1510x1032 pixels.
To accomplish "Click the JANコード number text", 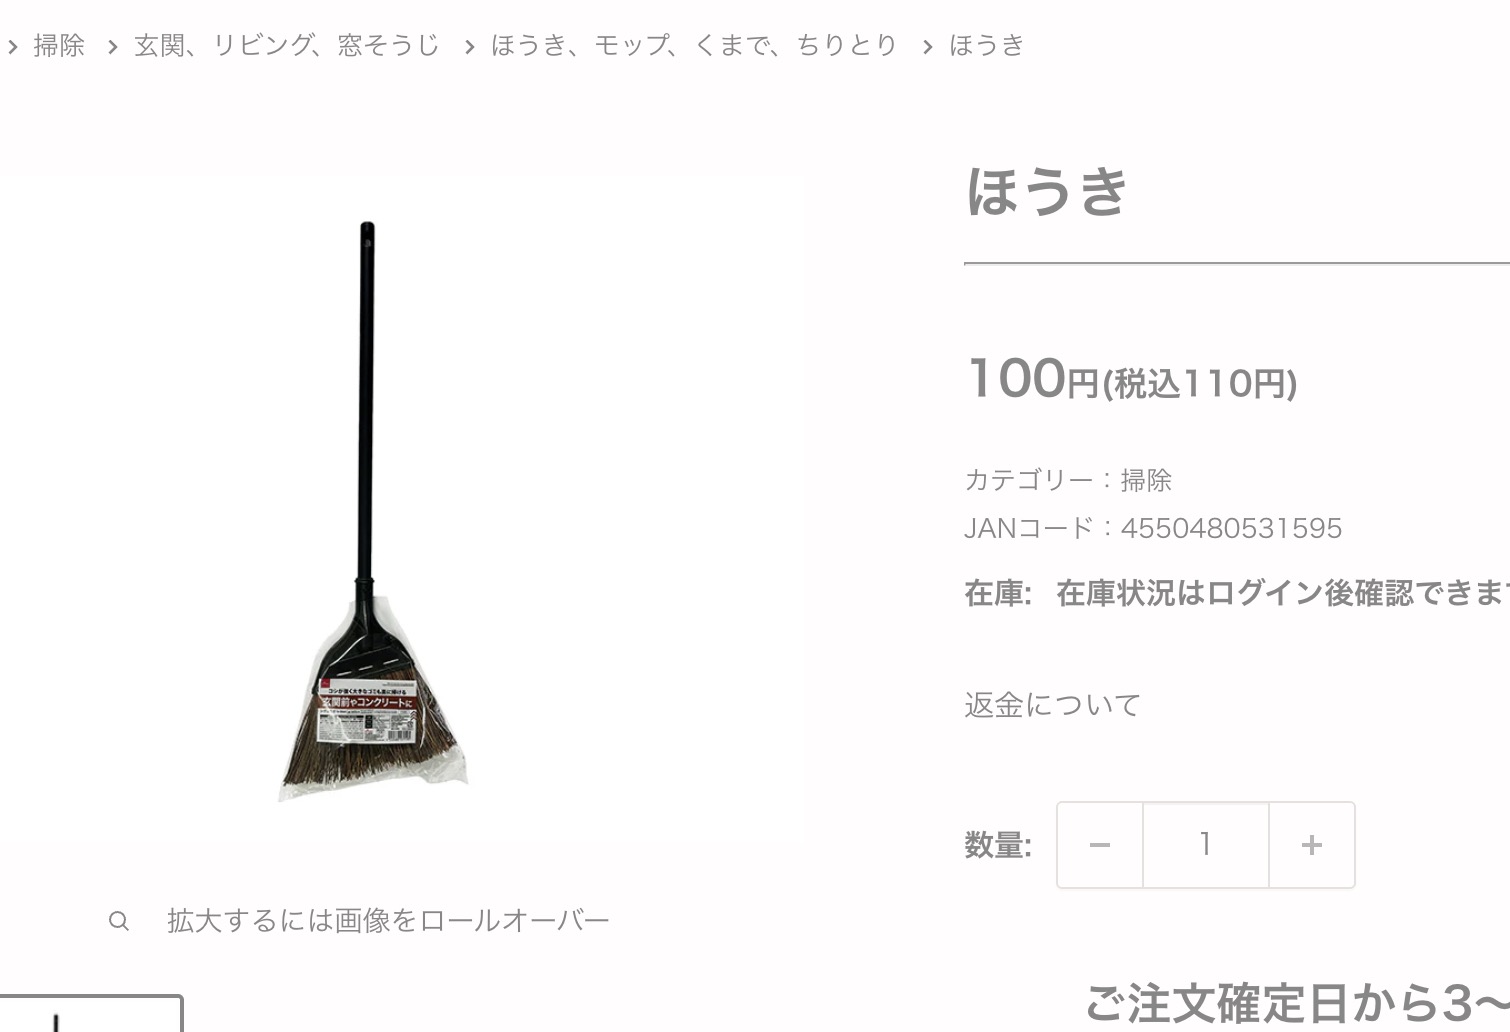I will [x=1231, y=528].
